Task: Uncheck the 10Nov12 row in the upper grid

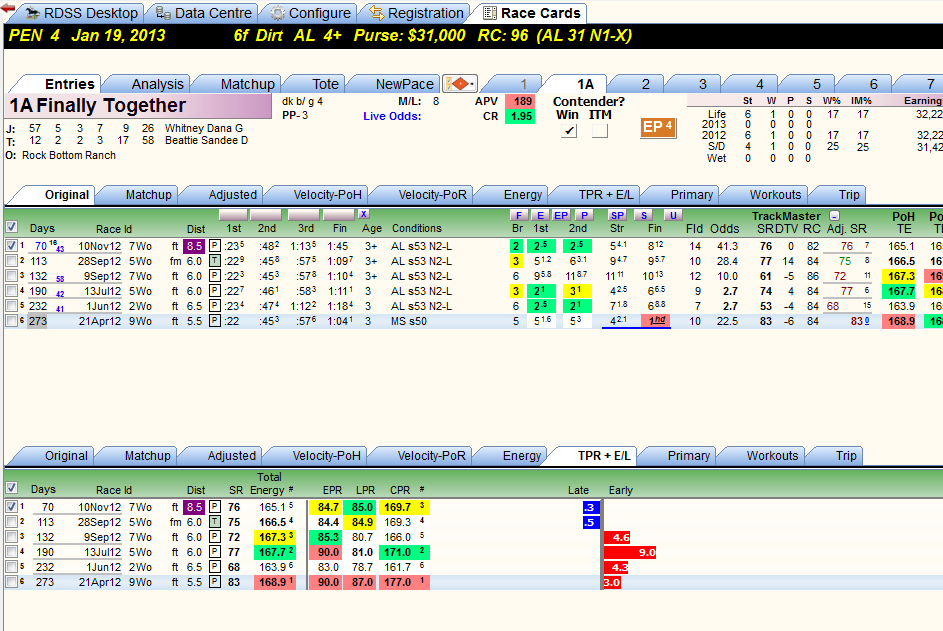Action: [11, 246]
